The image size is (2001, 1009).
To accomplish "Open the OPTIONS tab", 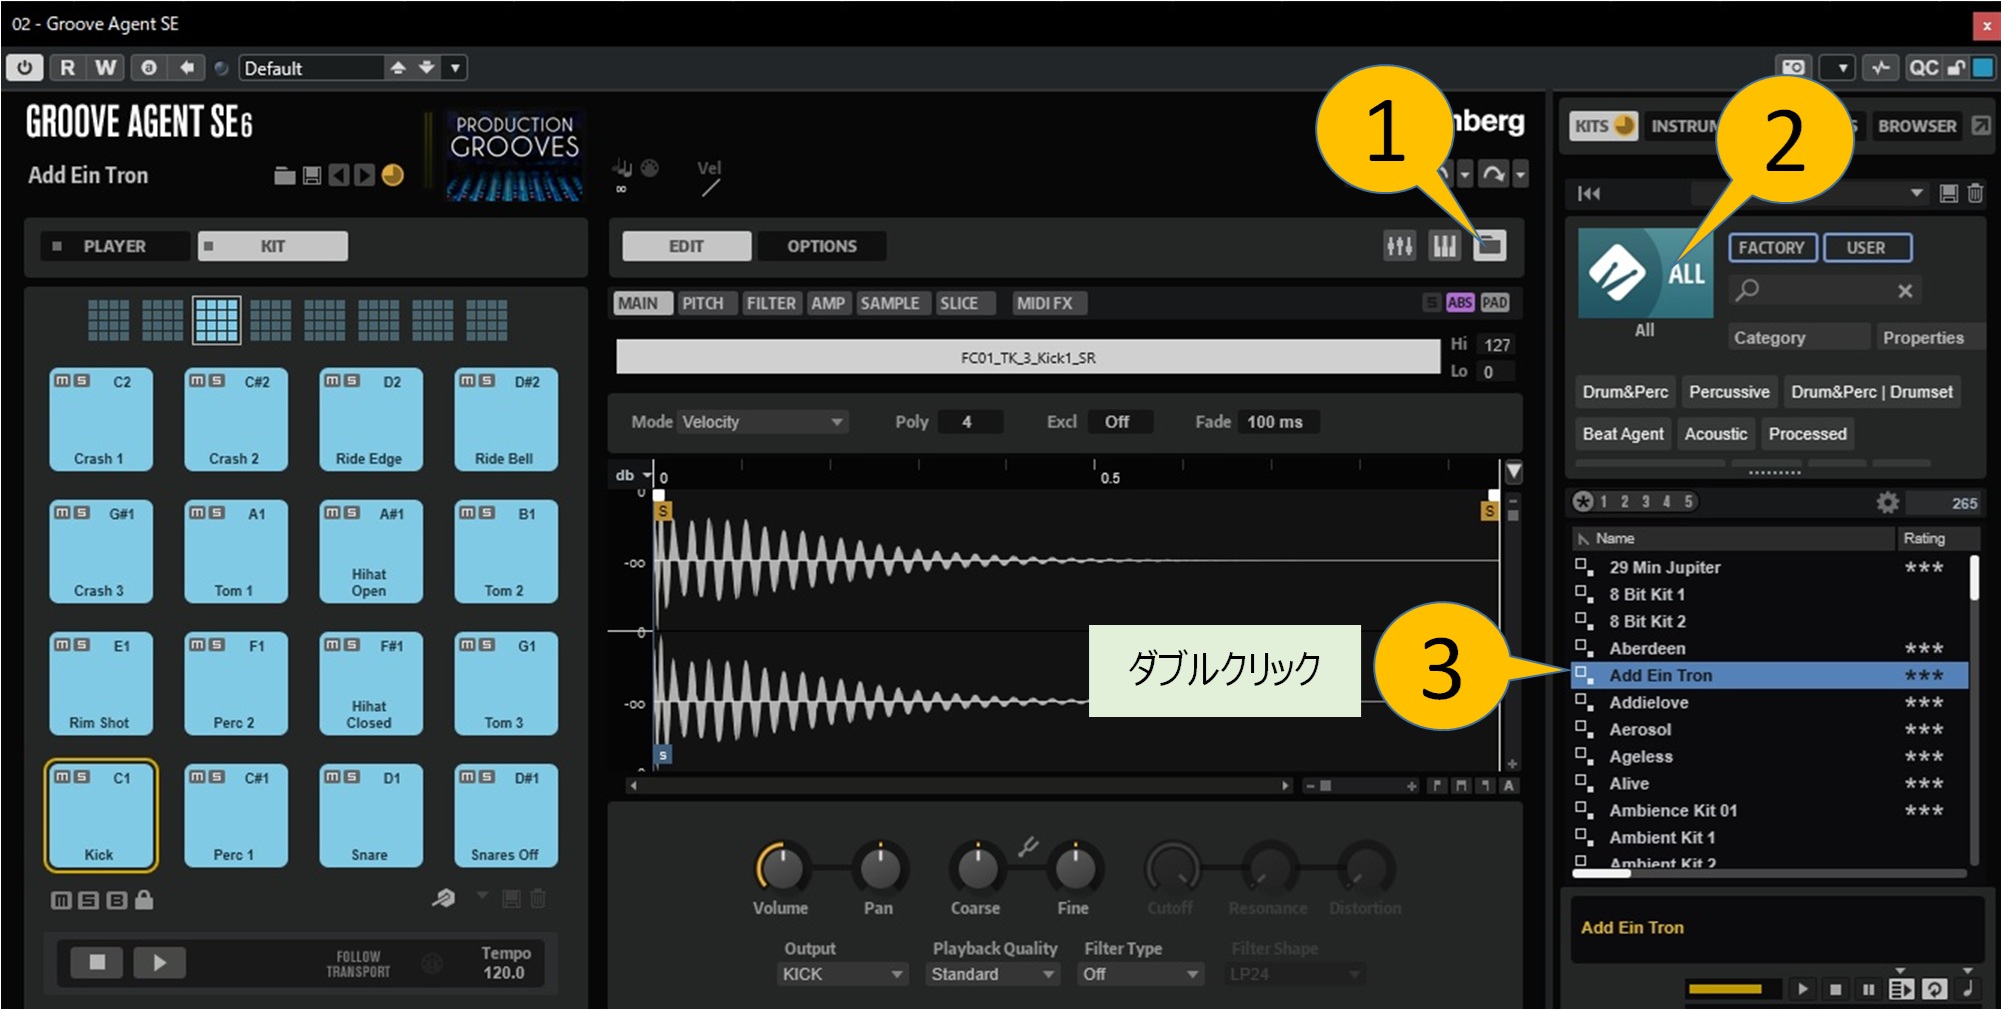I will 821,246.
